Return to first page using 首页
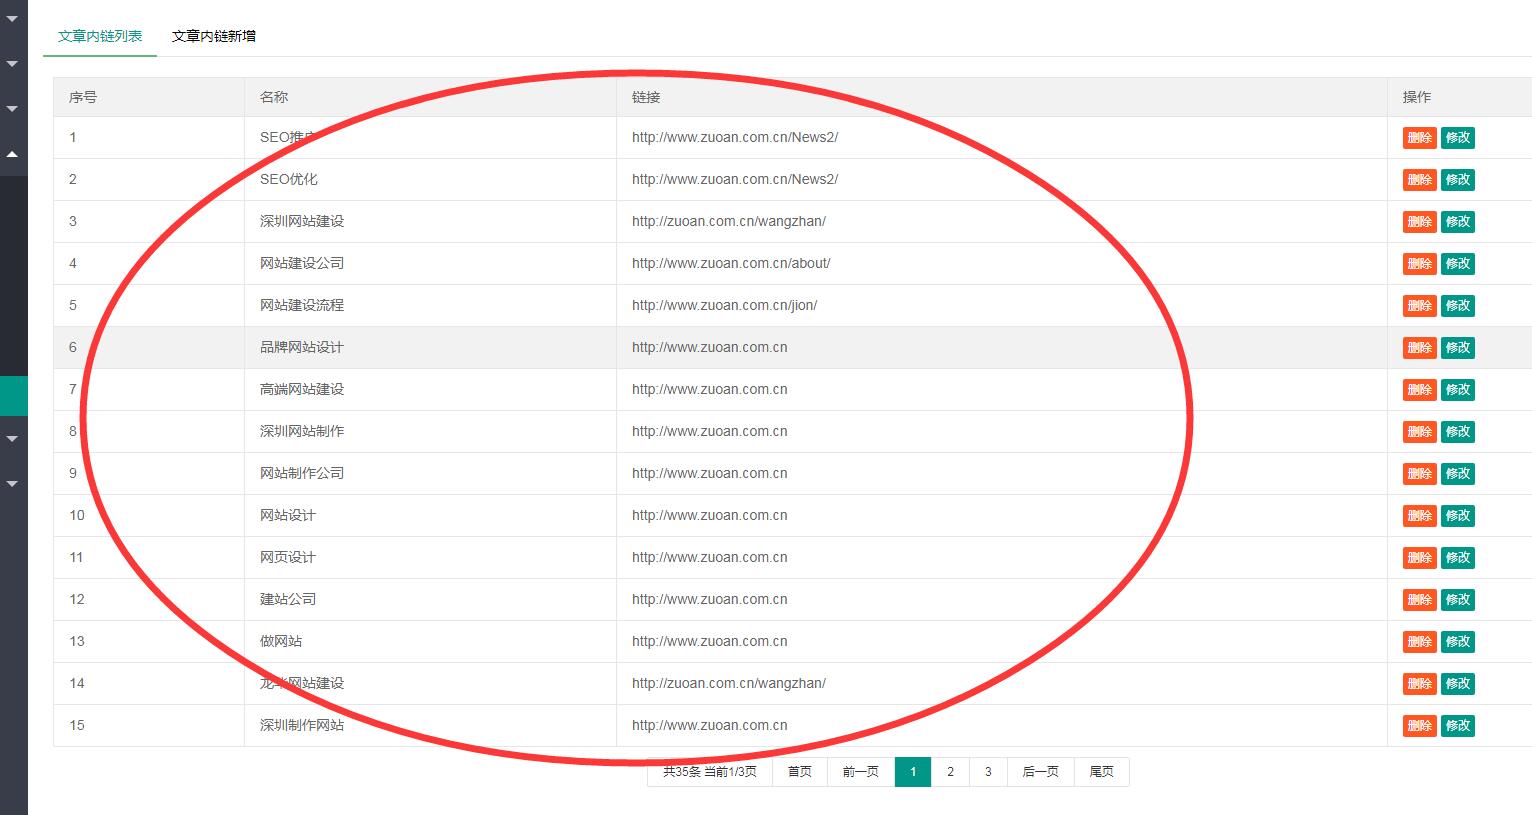The image size is (1532, 815). tap(799, 772)
